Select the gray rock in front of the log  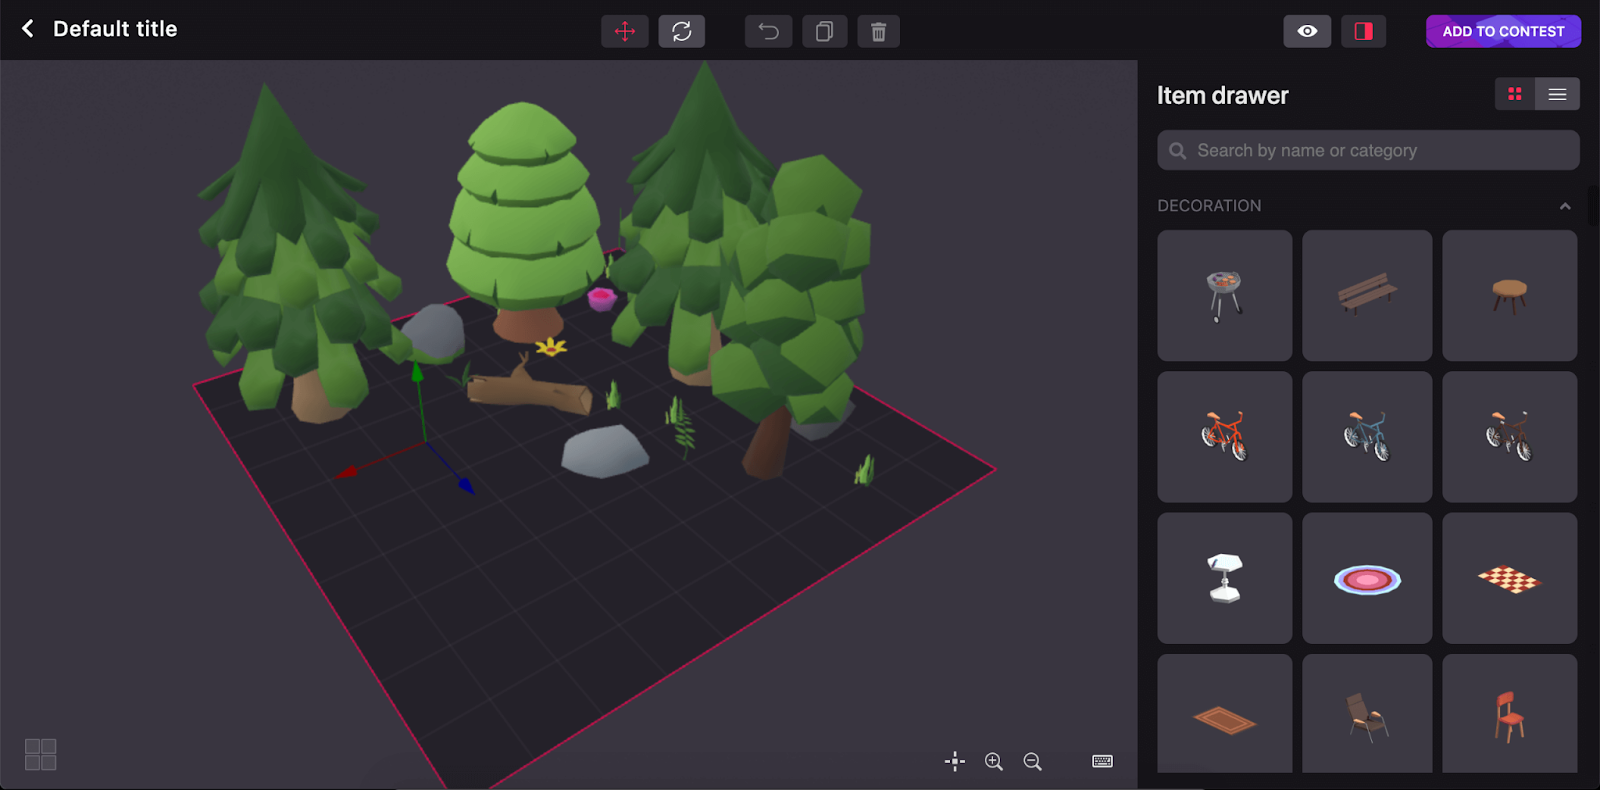[604, 451]
